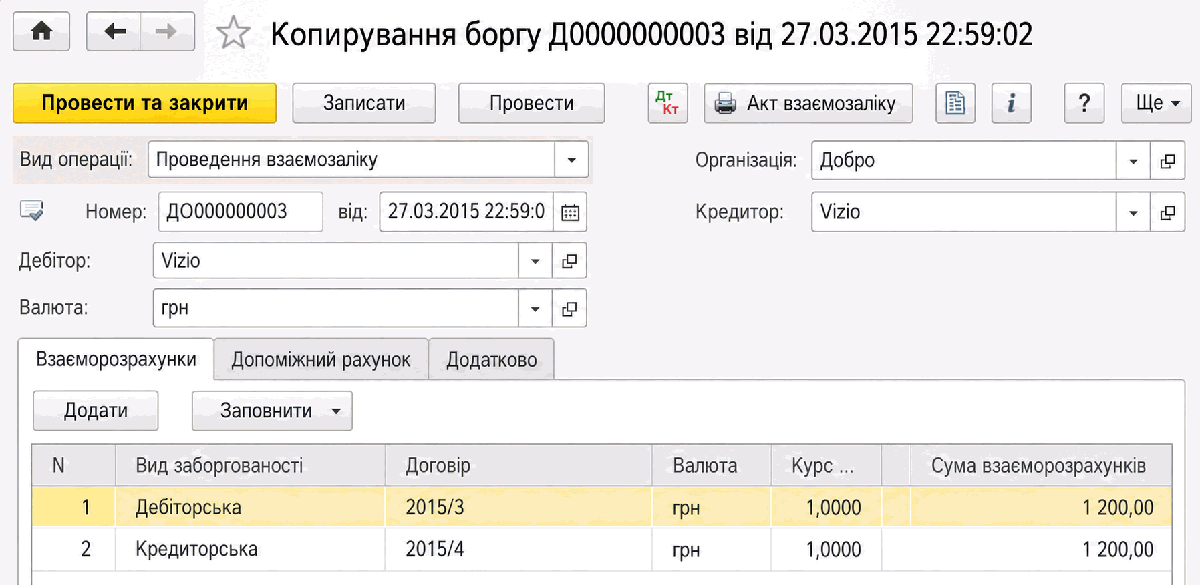
Task: Select the Кредиторська row cell
Action: (x=250, y=549)
